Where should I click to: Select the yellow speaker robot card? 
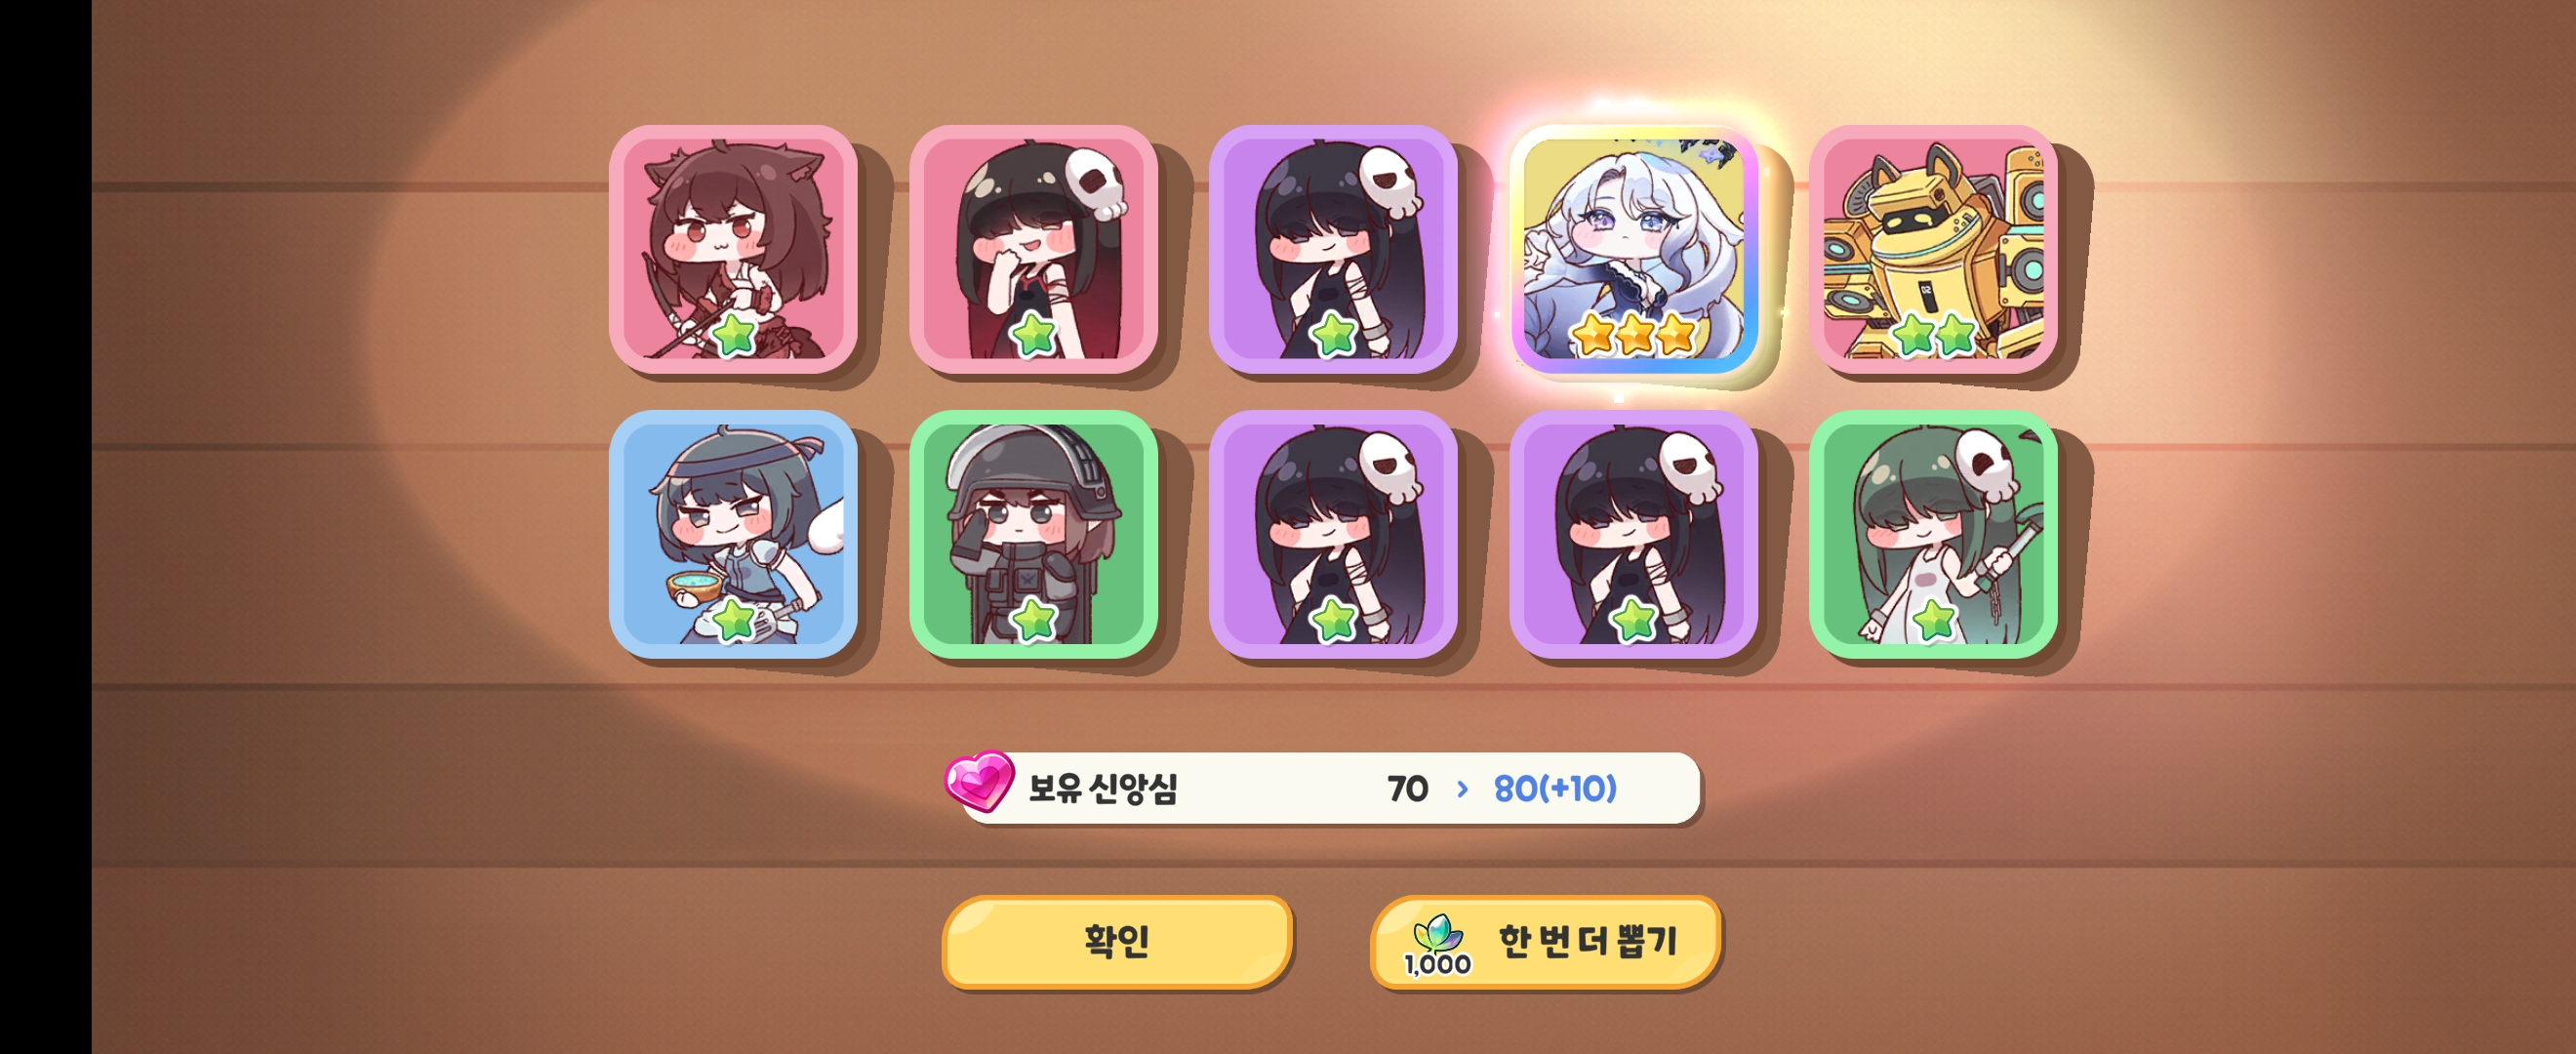pos(1933,249)
